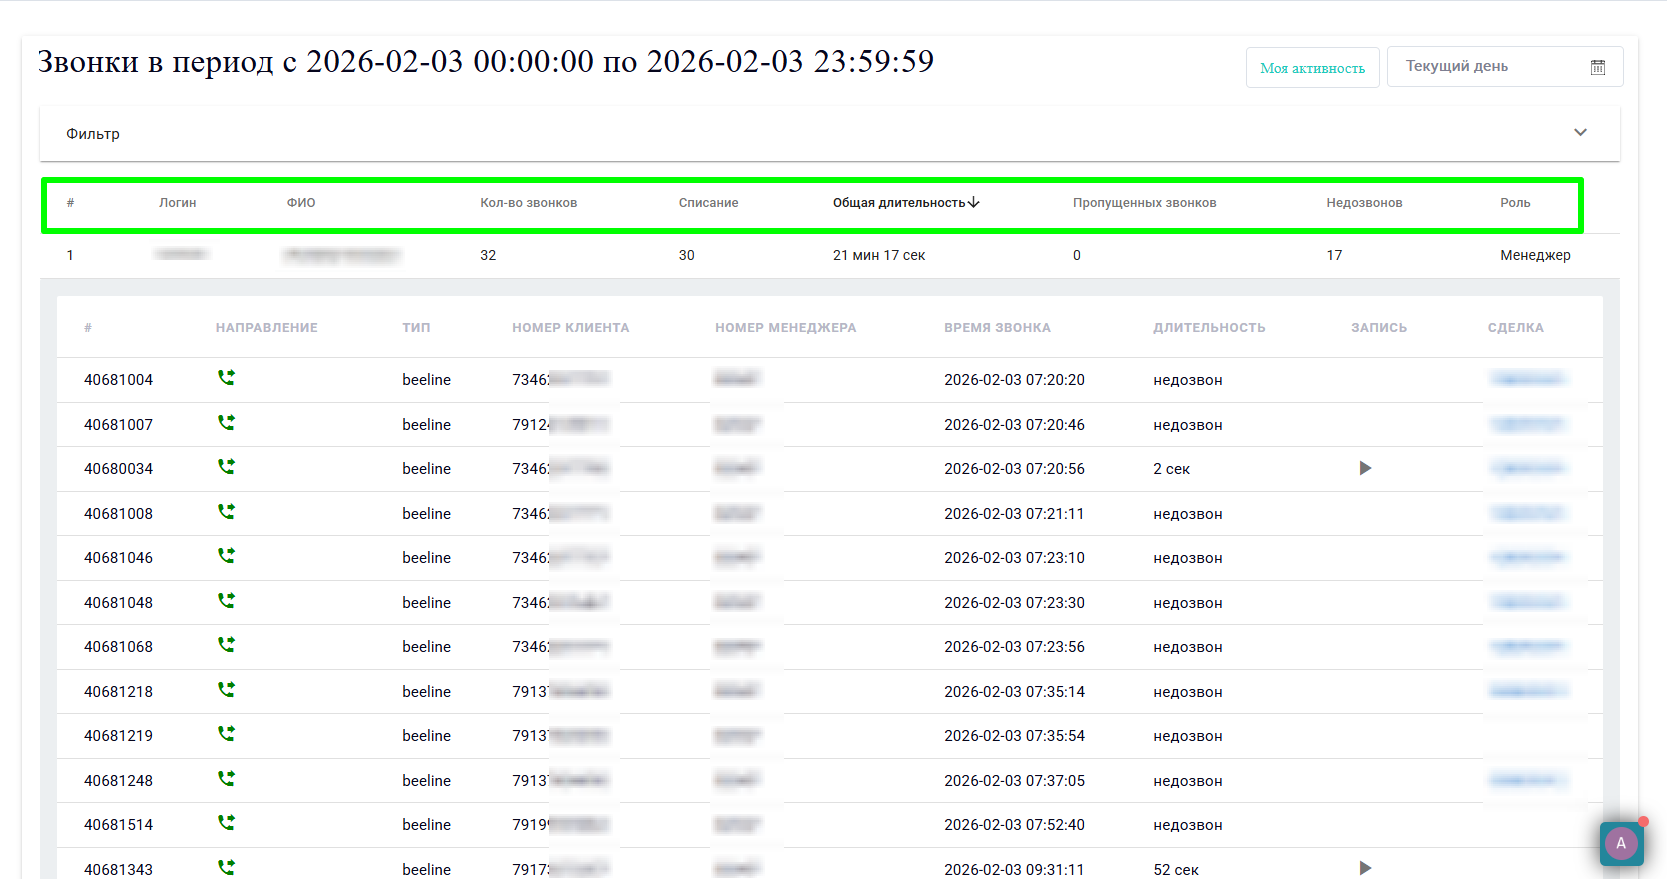Open the deal link for call 40681004
Viewport: 1667px width, 879px height.
click(1527, 379)
